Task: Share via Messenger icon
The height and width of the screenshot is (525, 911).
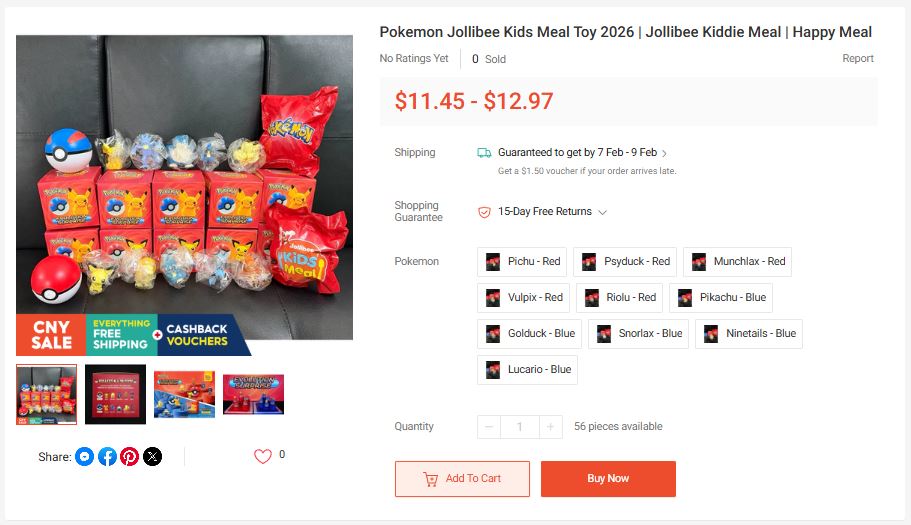Action: tap(84, 456)
